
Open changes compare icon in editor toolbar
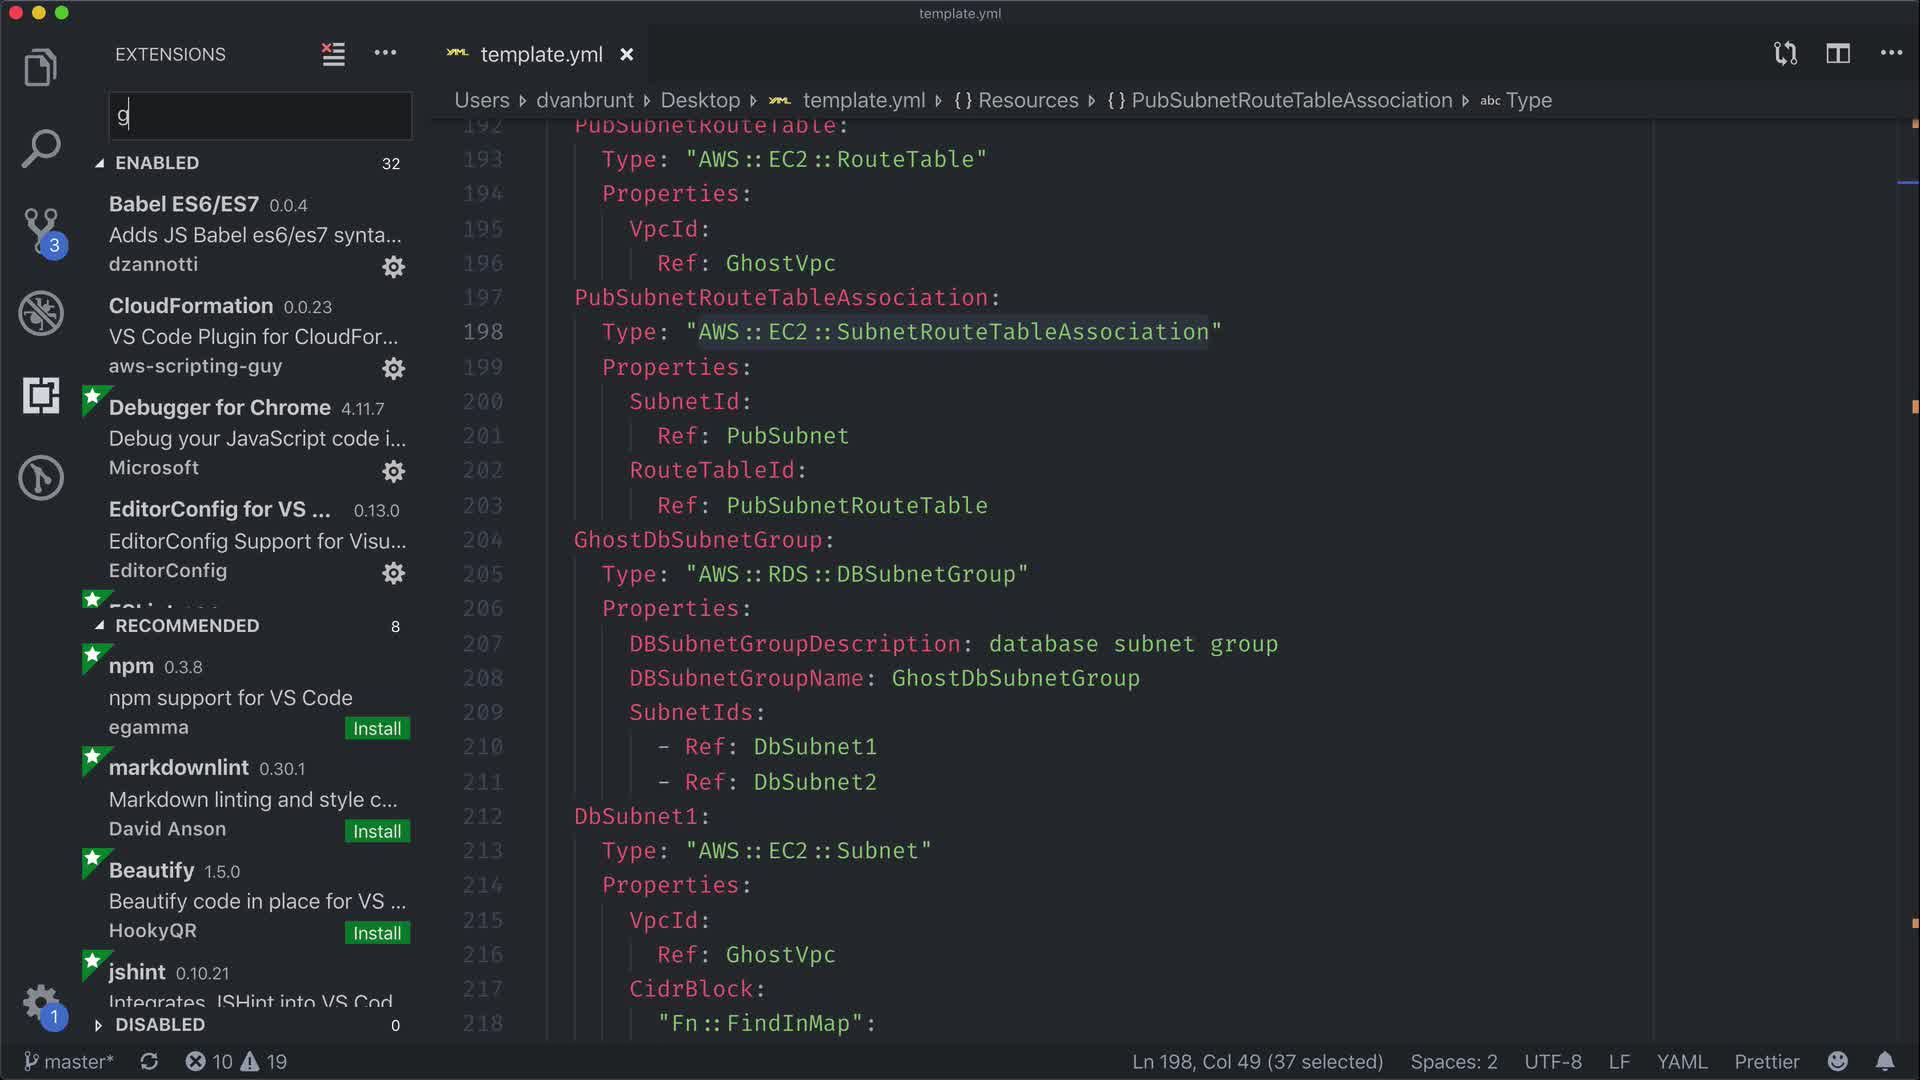1785,54
